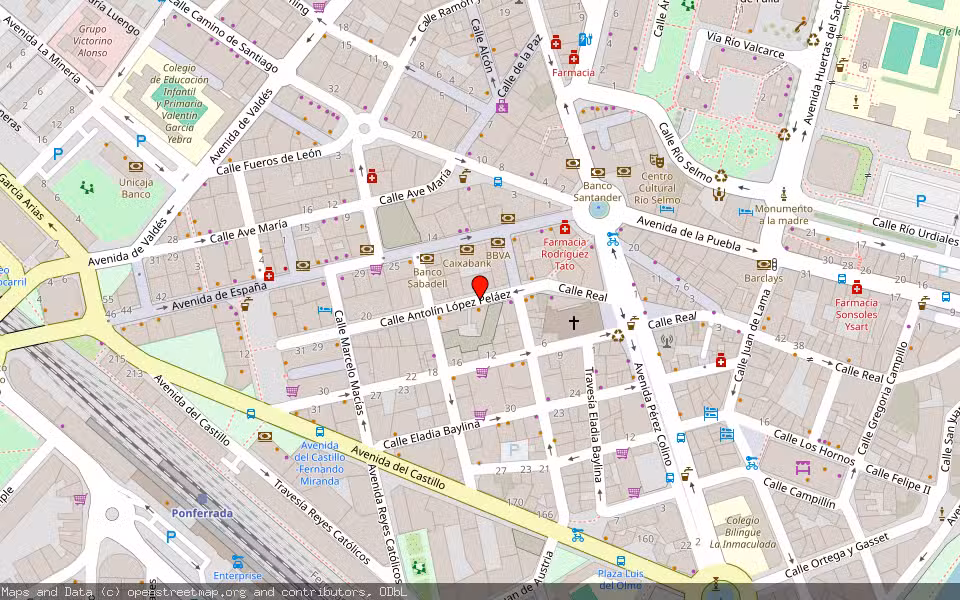960x600 pixels.
Task: Click the Calle Los Hornos label
Action: pos(814,448)
